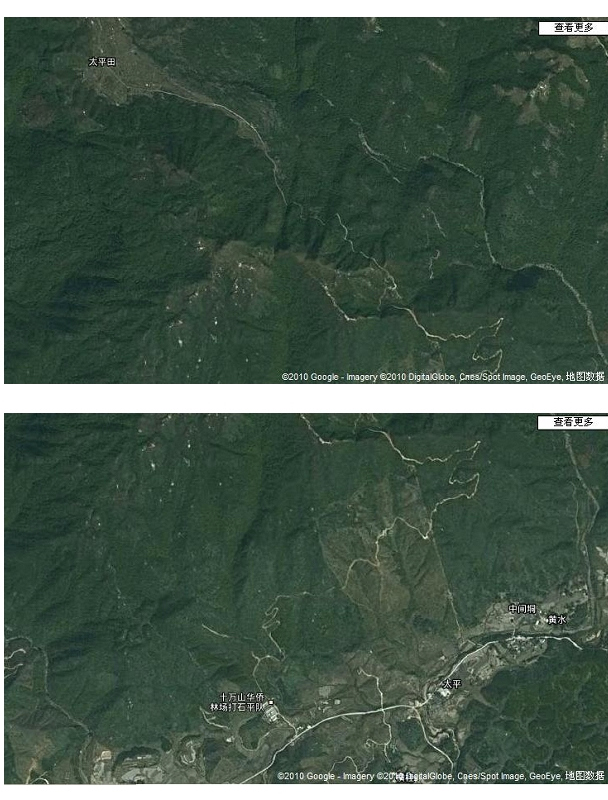Viewport: 608px width, 800px height.
Task: Select the 中间垌 place label
Action: click(x=522, y=609)
